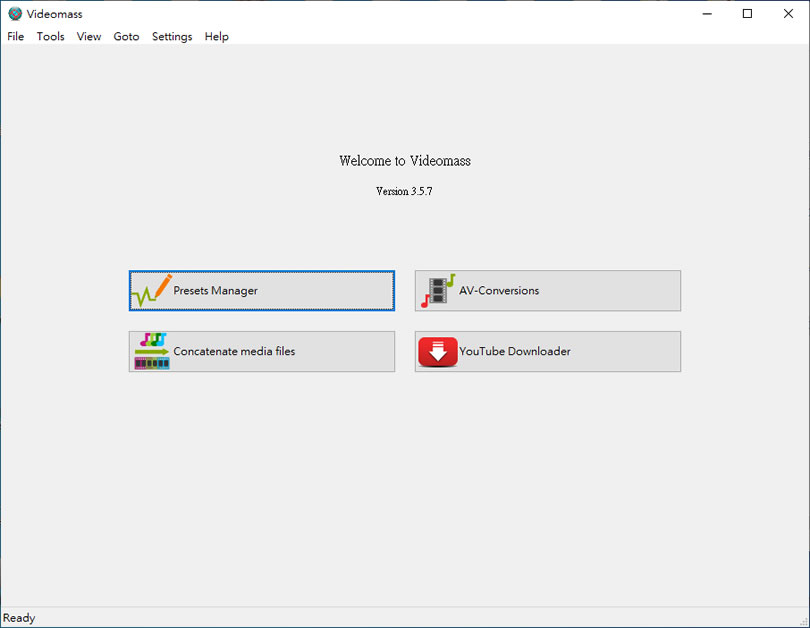810x628 pixels.
Task: Maximize the Videomass window
Action: pos(747,14)
